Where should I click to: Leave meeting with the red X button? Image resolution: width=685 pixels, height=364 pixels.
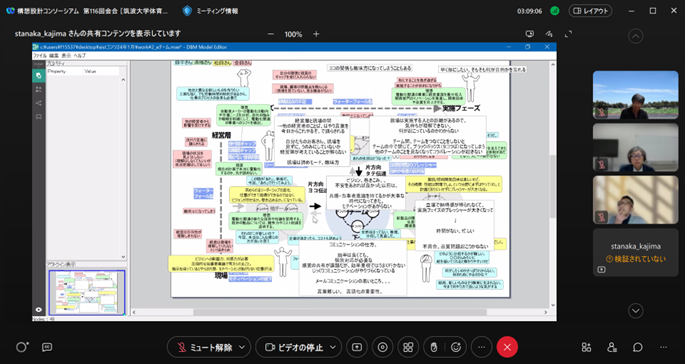click(x=507, y=347)
